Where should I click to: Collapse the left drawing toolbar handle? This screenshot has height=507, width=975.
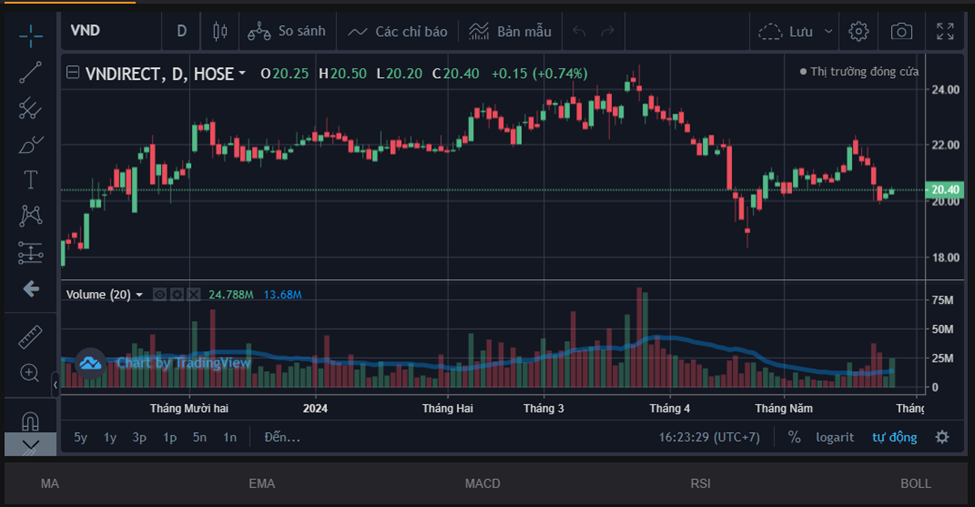click(55, 385)
